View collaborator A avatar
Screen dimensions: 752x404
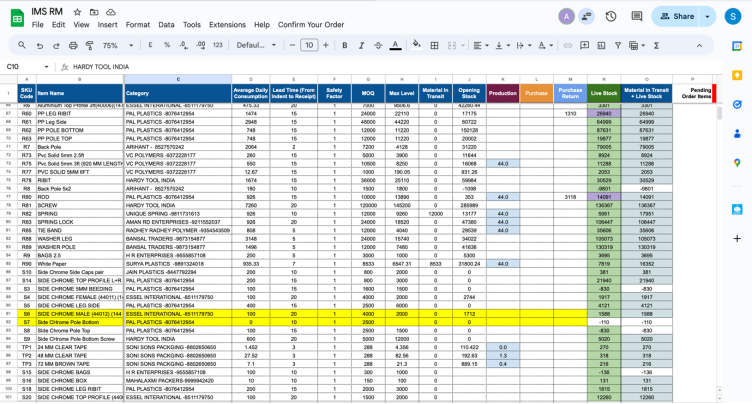566,16
